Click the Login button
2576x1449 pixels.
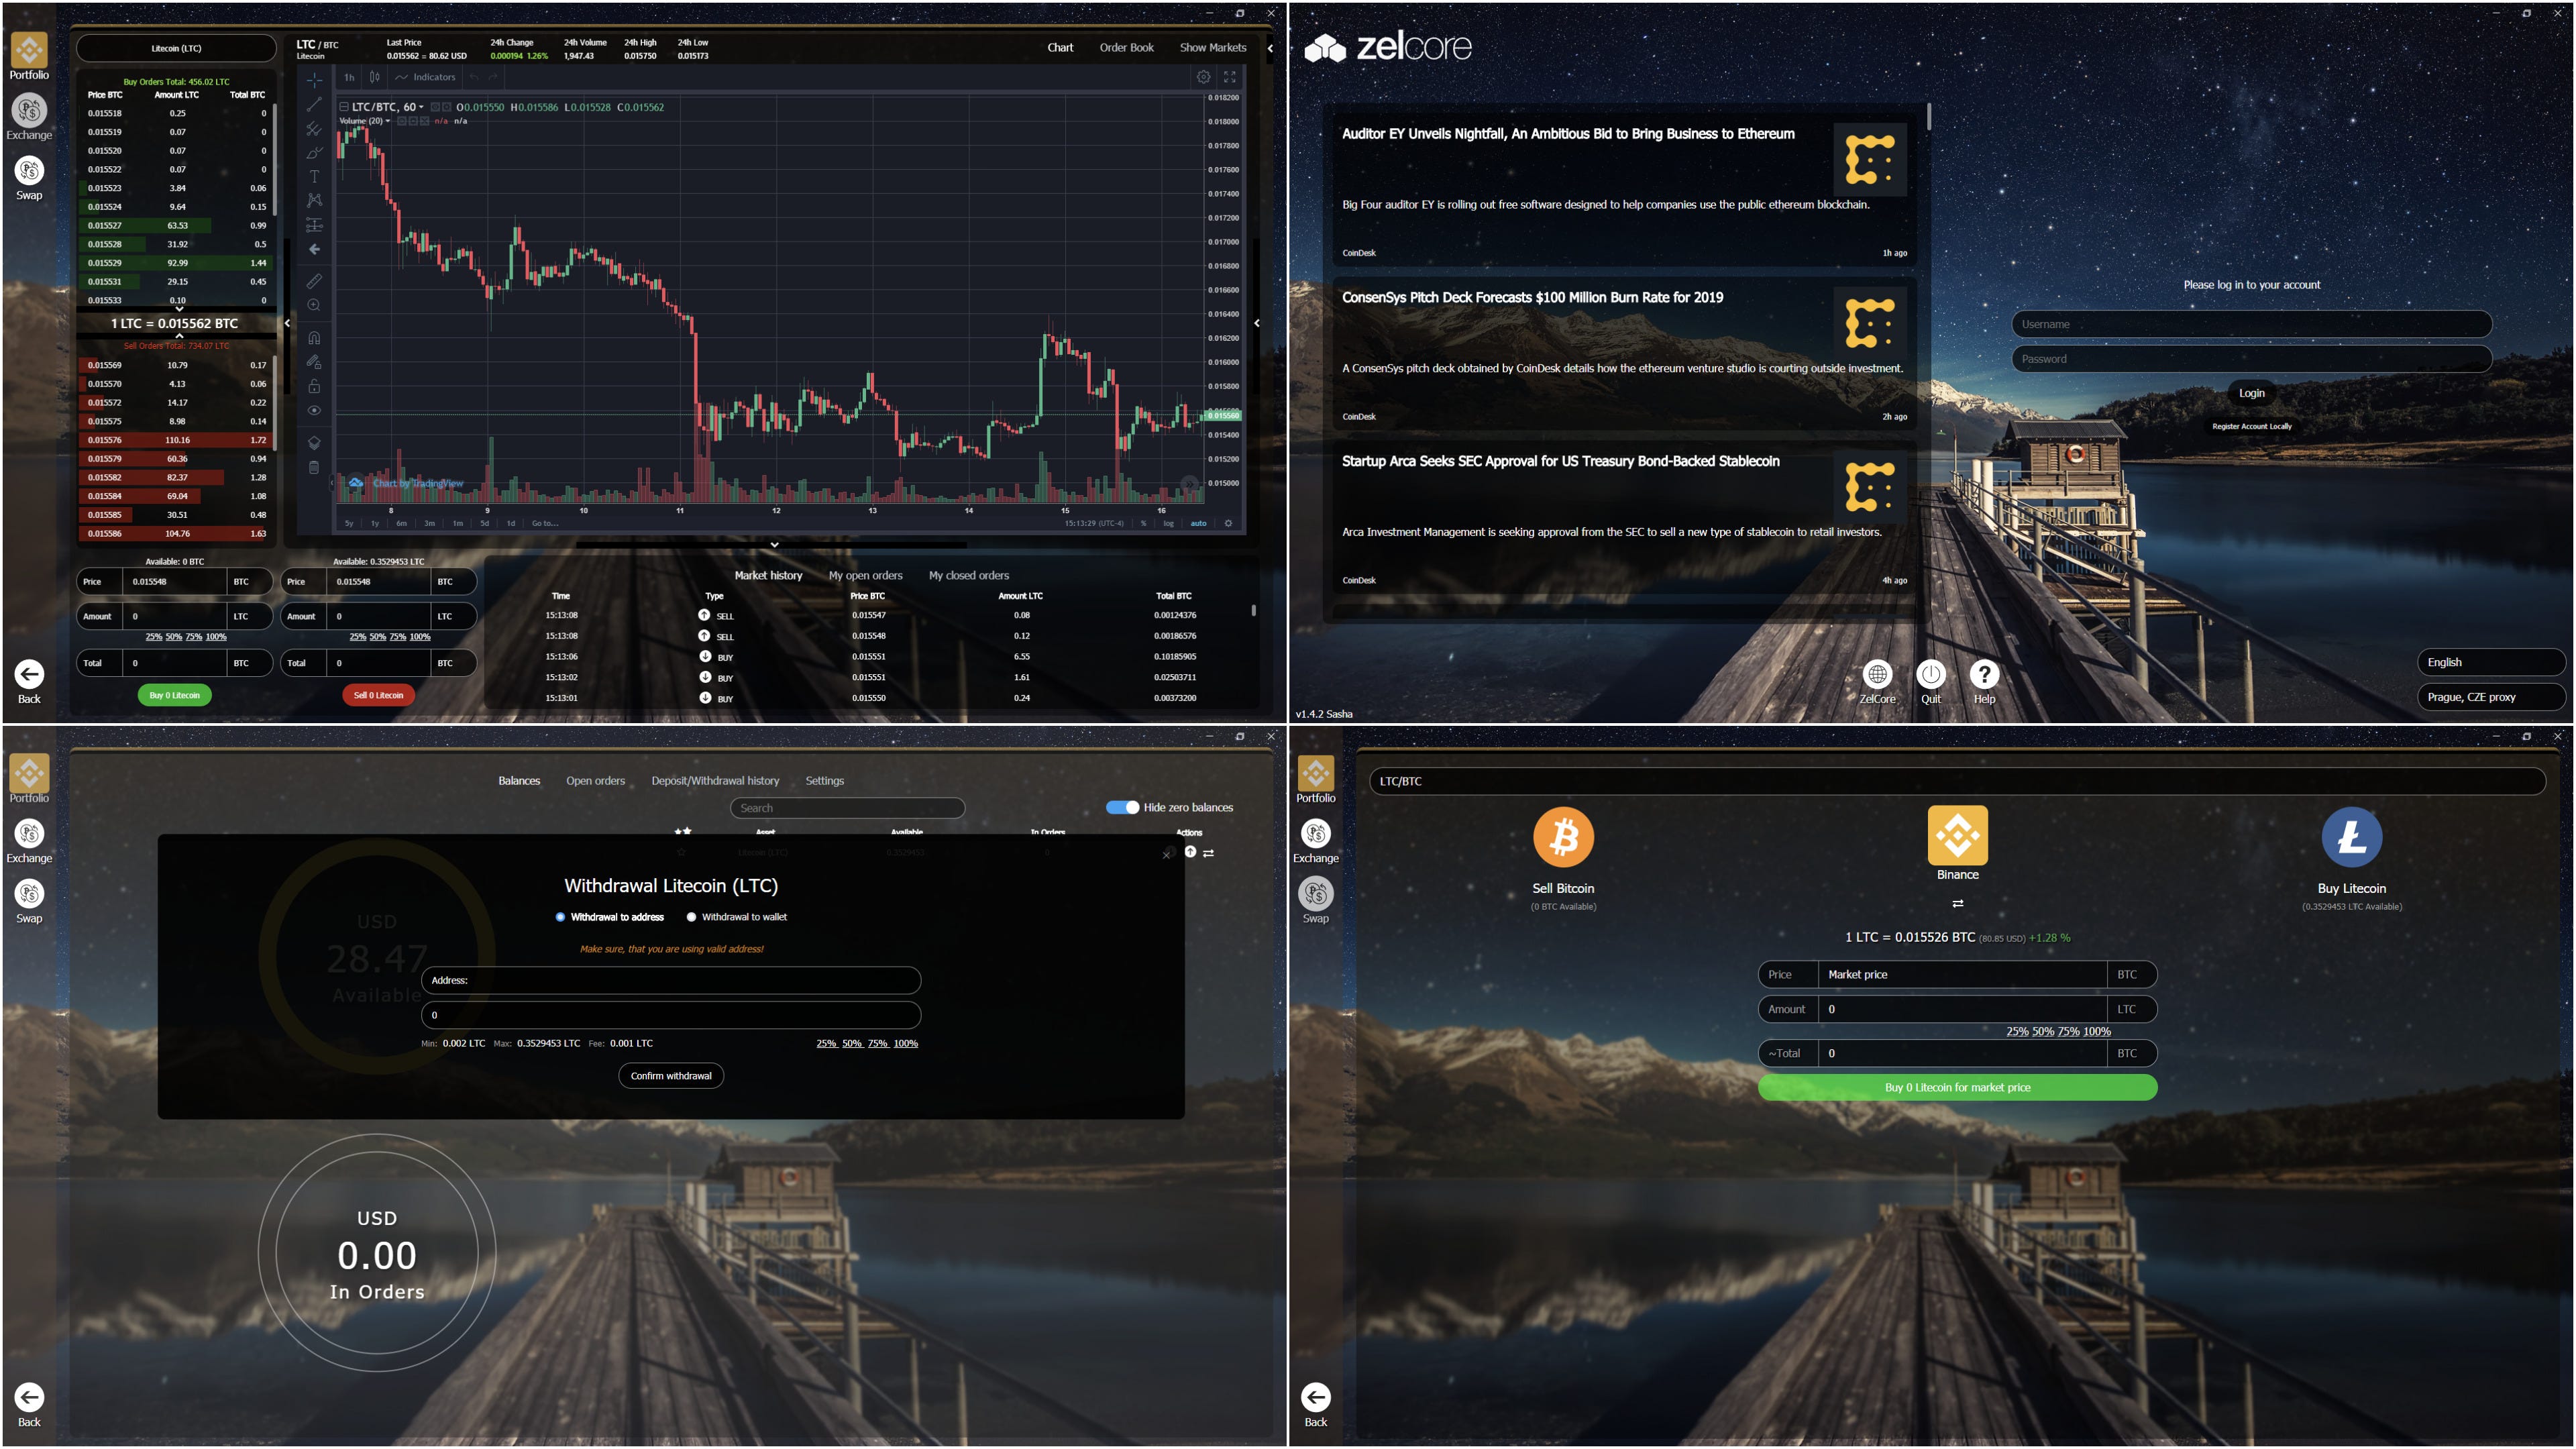[2251, 393]
